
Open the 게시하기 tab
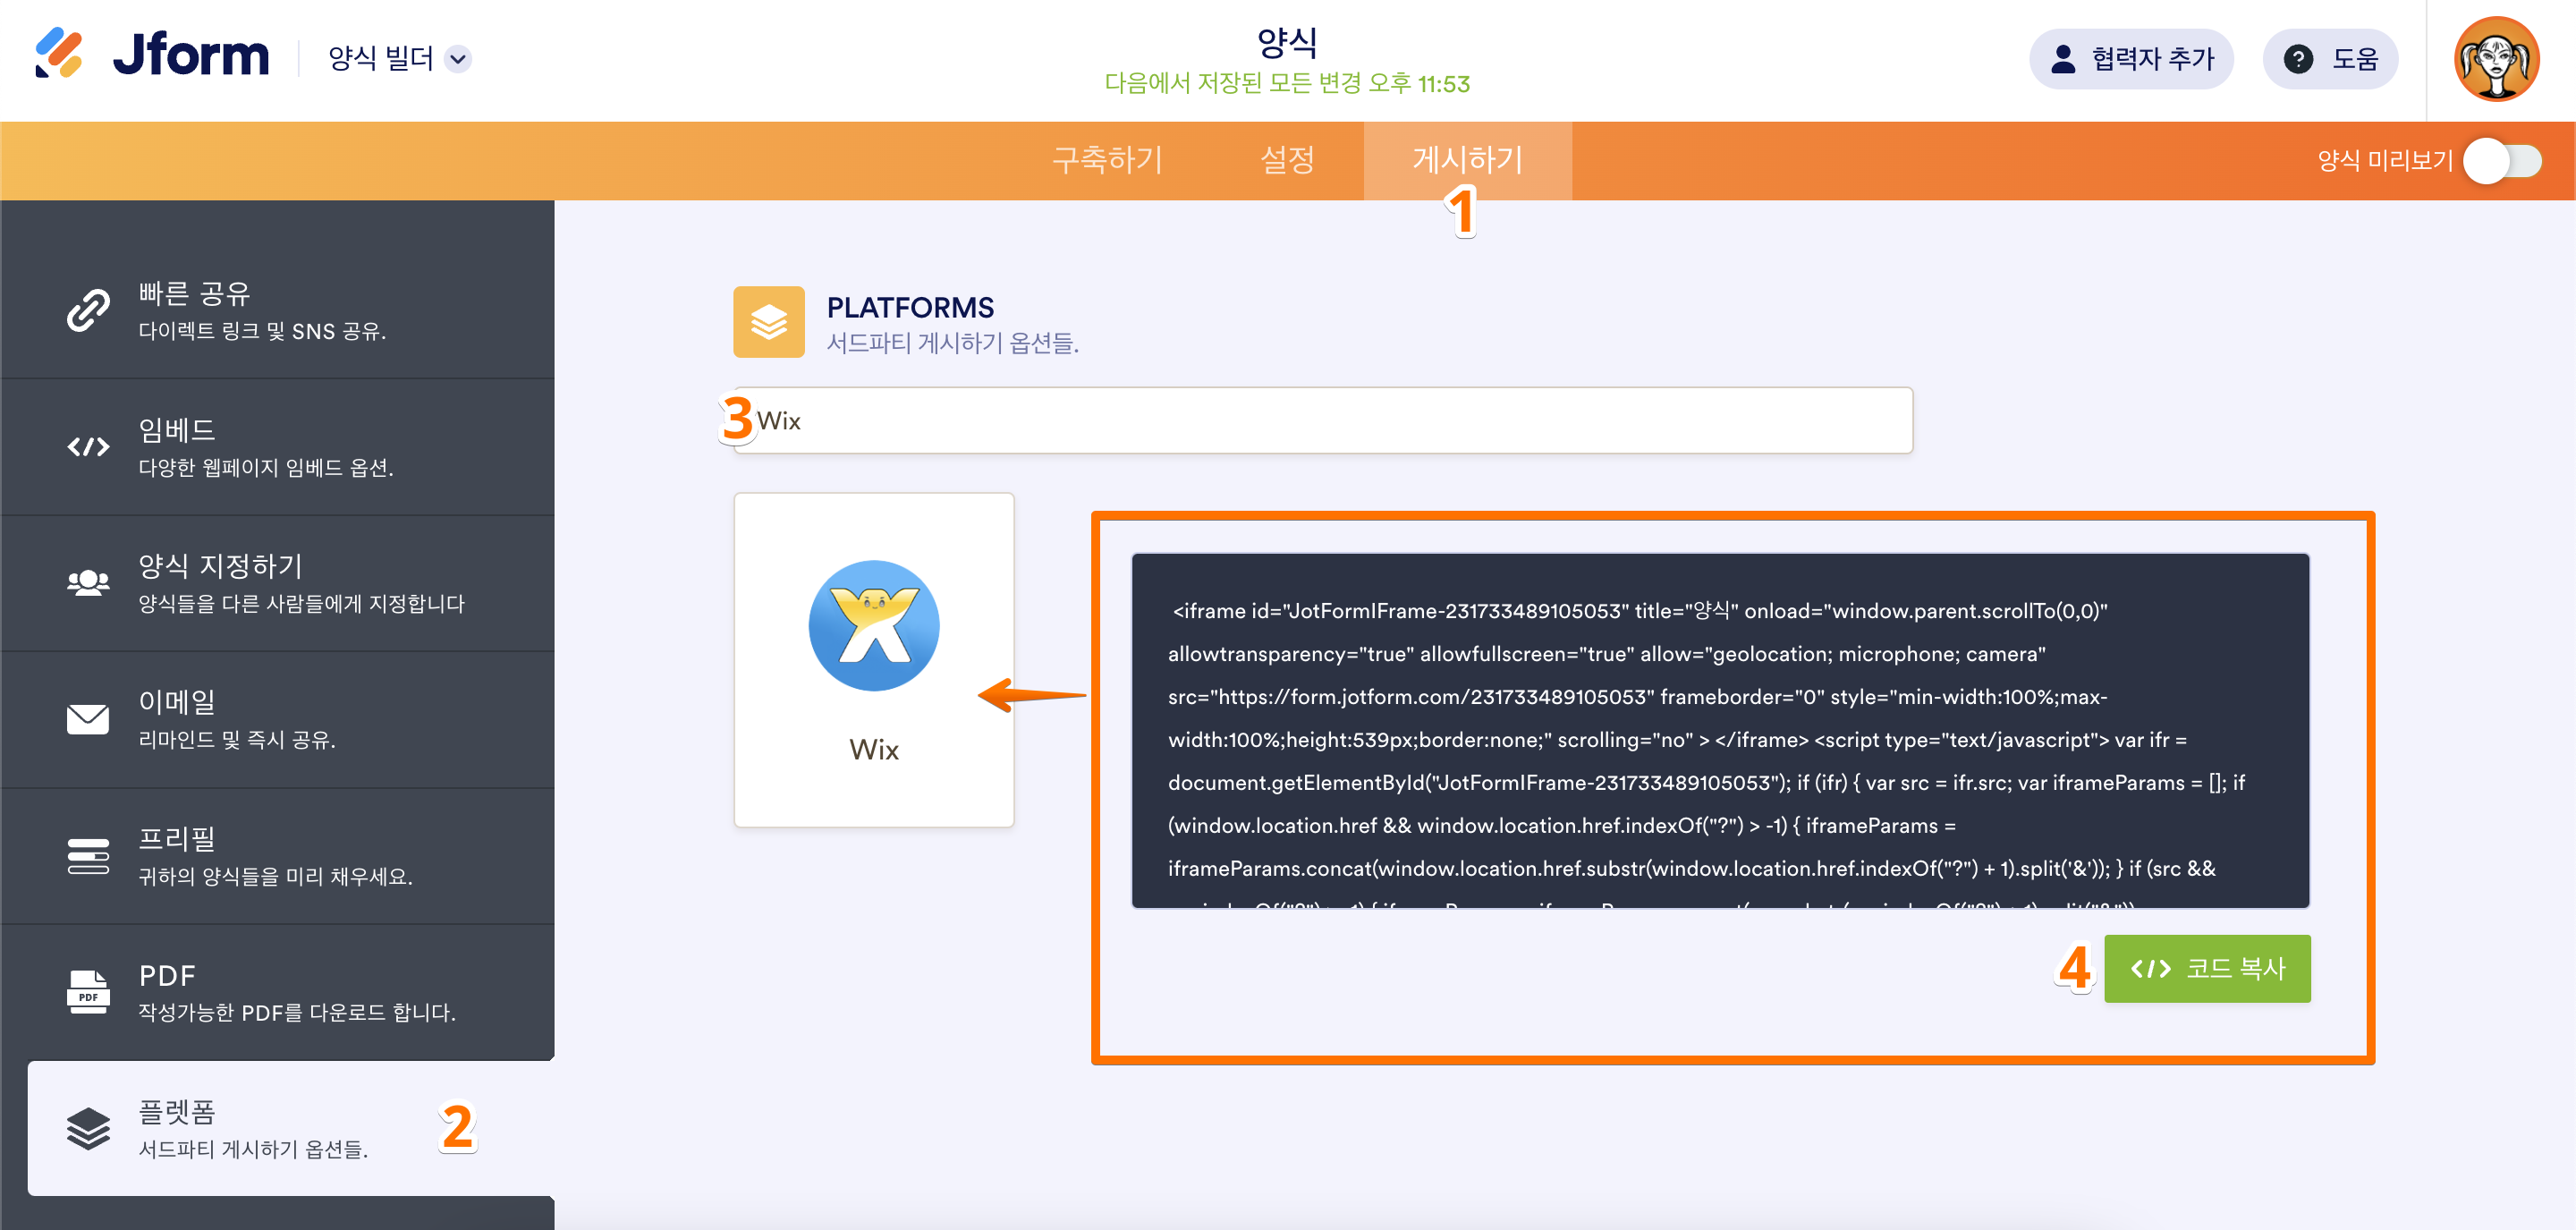[1466, 160]
